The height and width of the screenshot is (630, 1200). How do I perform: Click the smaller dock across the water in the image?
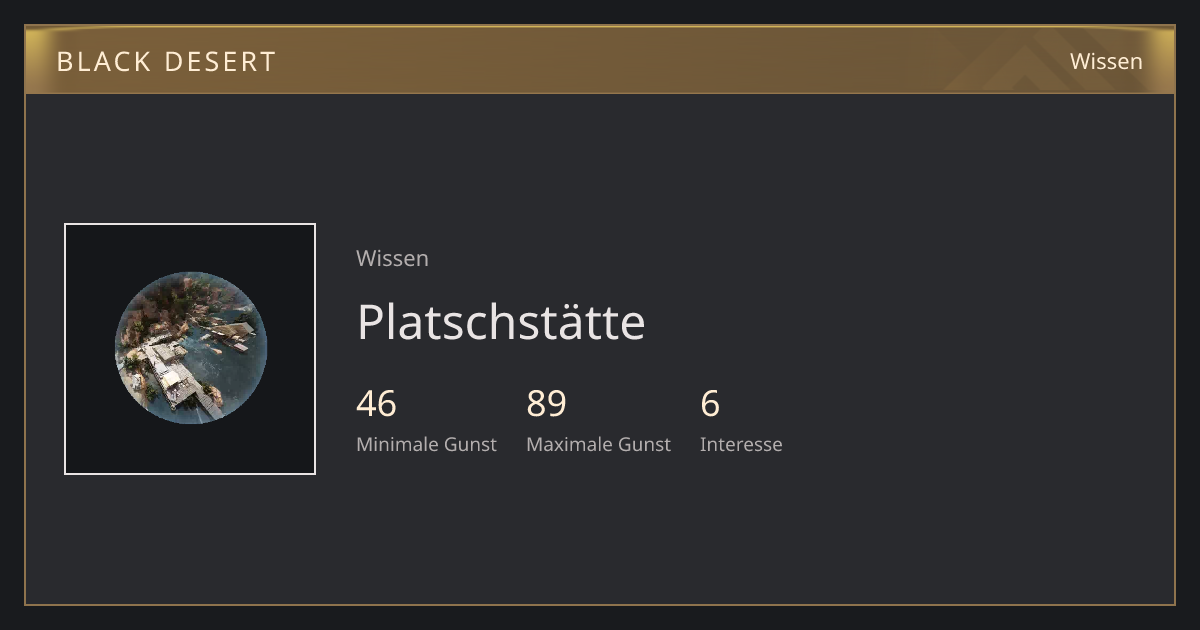230,333
